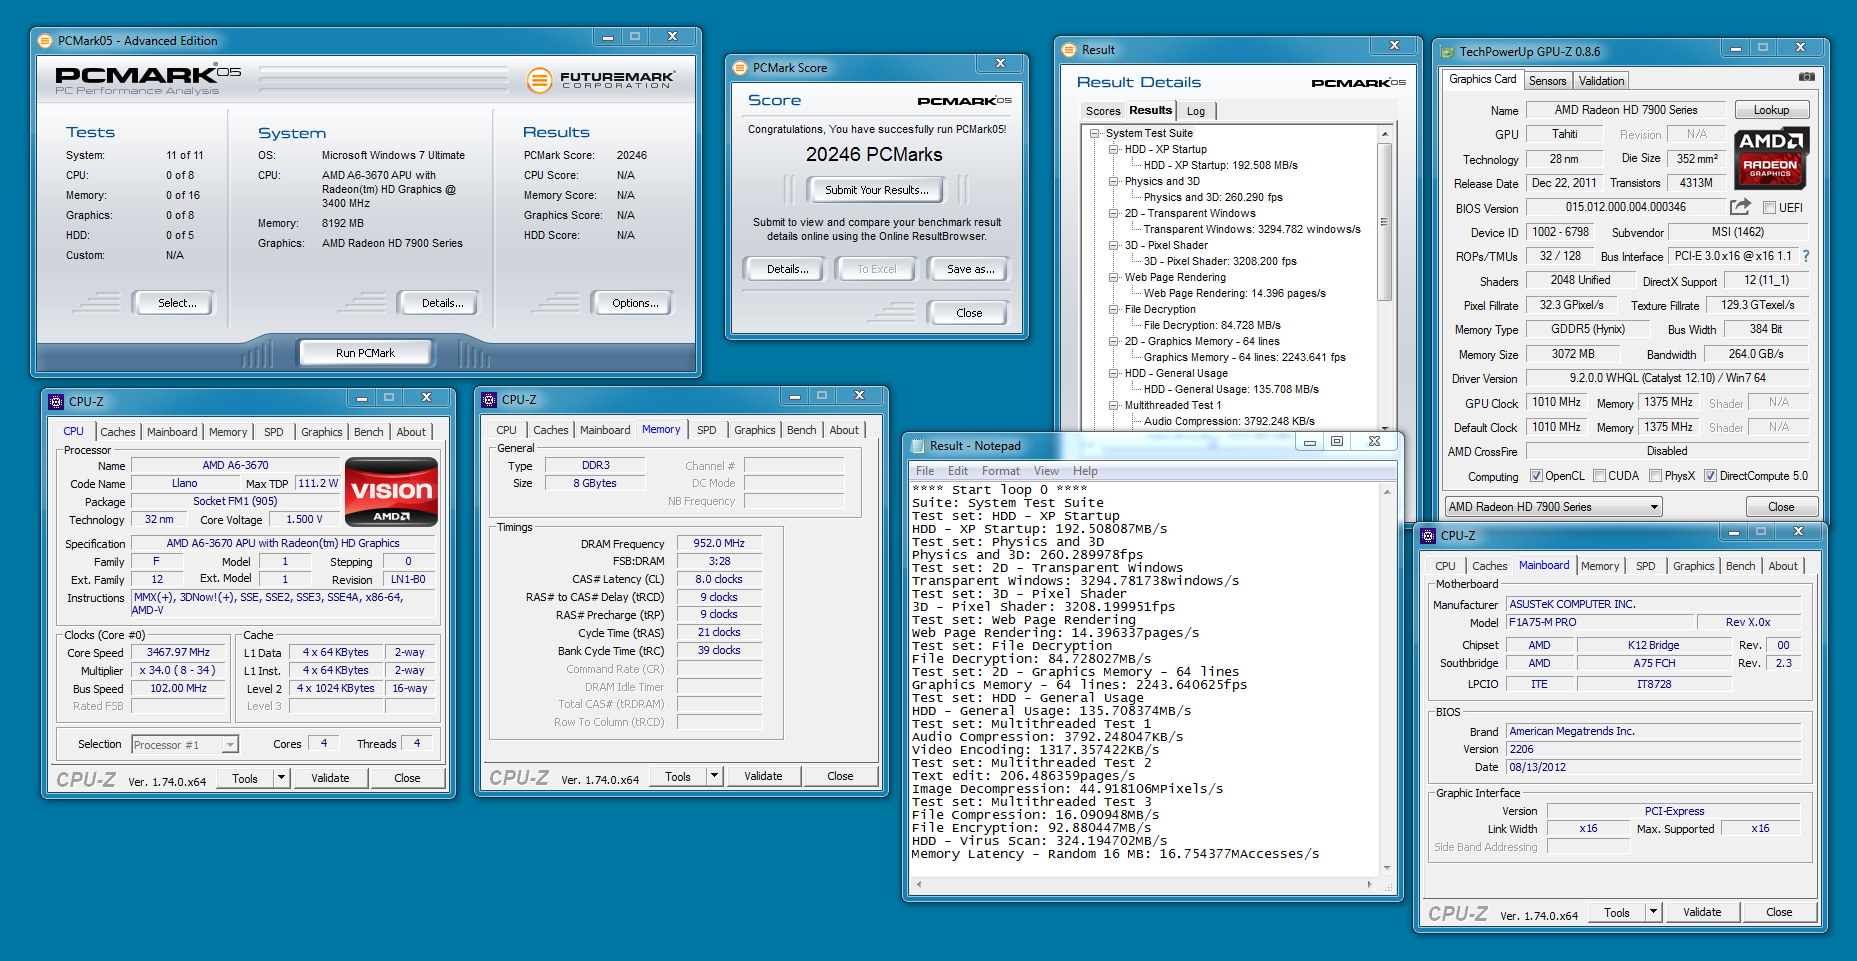Click the Bus Interface question mark icon
The image size is (1857, 961).
click(1805, 256)
